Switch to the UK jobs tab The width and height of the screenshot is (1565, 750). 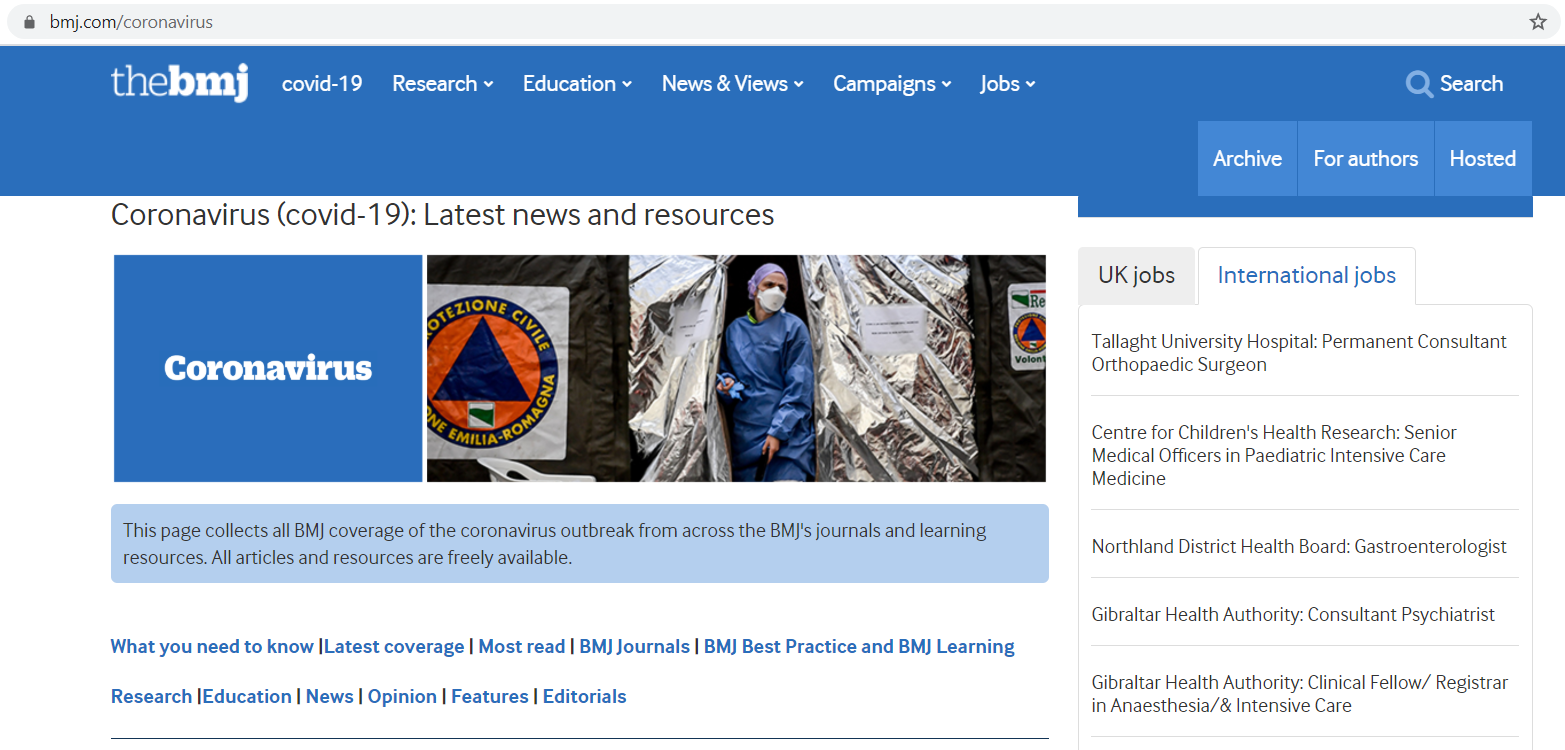(1137, 276)
